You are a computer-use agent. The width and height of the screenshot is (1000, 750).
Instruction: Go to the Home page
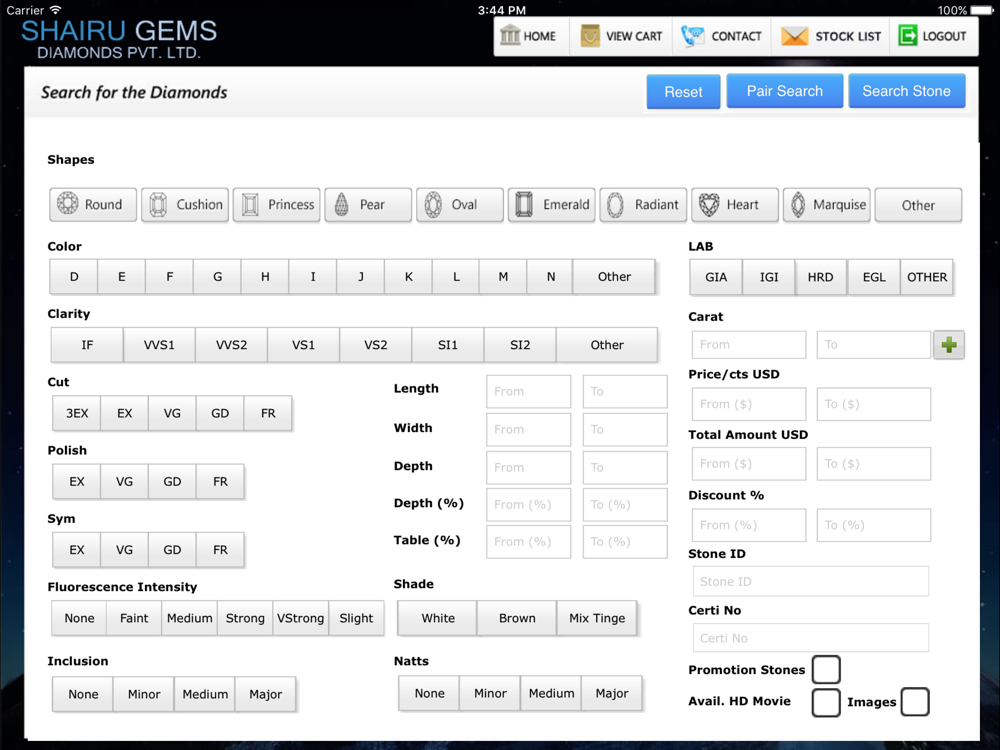tap(528, 36)
